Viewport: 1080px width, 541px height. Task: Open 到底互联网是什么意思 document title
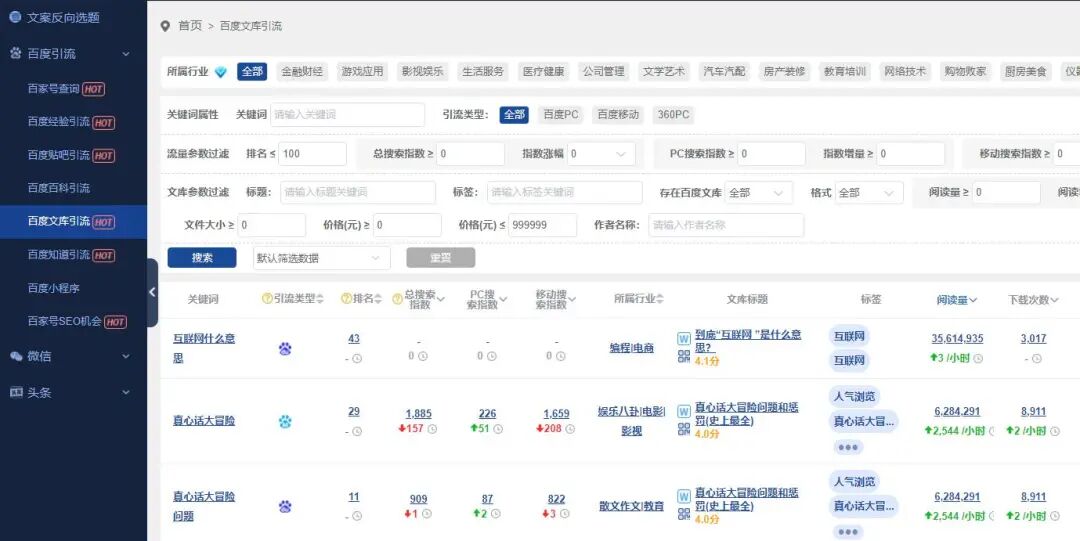click(748, 341)
